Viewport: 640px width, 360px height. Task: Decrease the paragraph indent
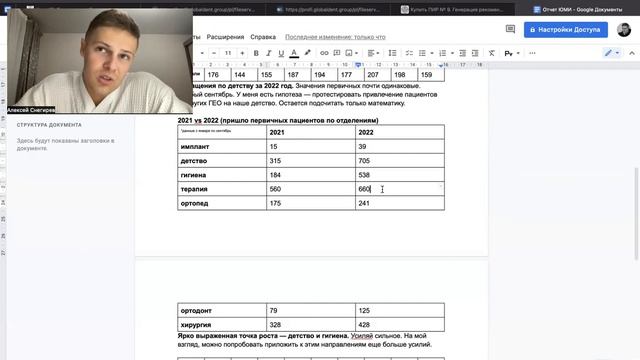coord(462,53)
